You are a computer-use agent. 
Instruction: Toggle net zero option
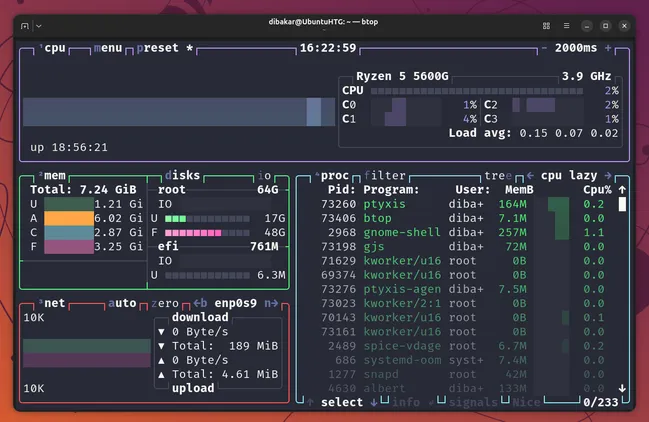tap(165, 303)
